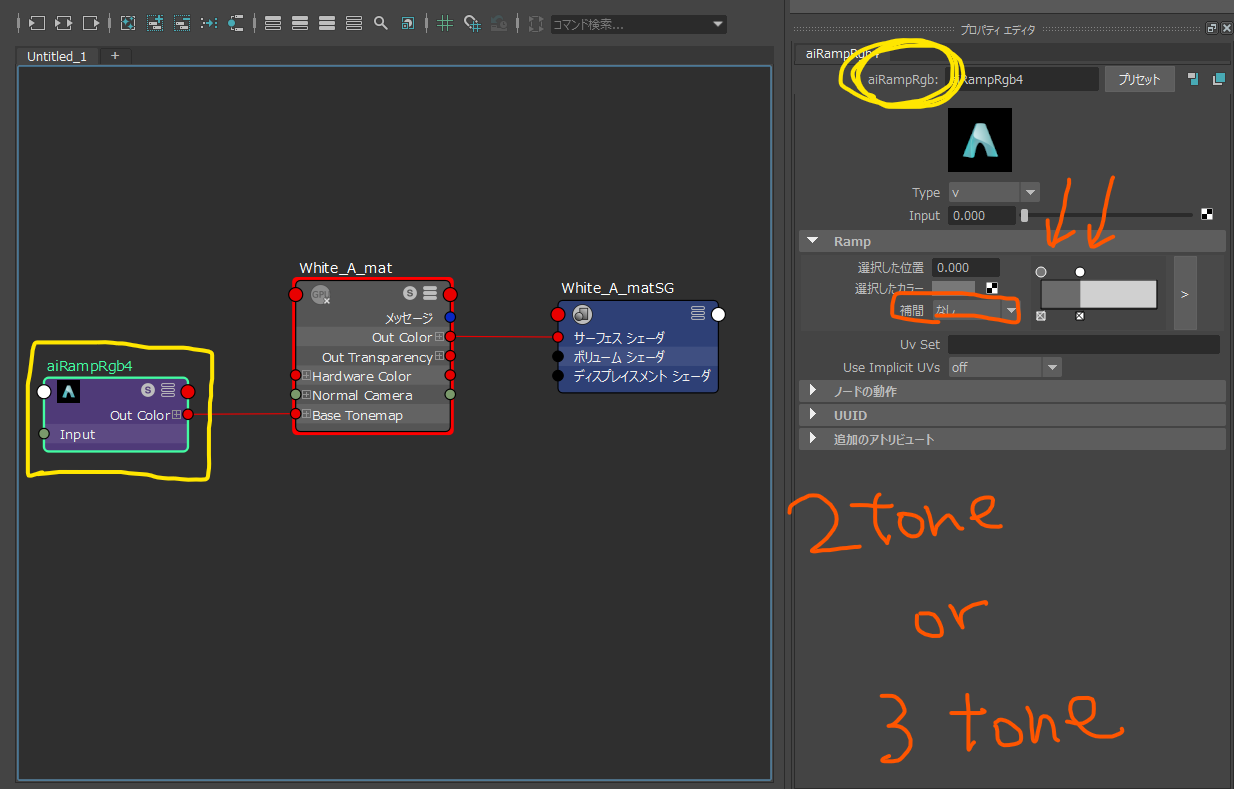The image size is (1234, 789).
Task: Select the leftmost ramp position marker circle
Action: pos(1041,271)
